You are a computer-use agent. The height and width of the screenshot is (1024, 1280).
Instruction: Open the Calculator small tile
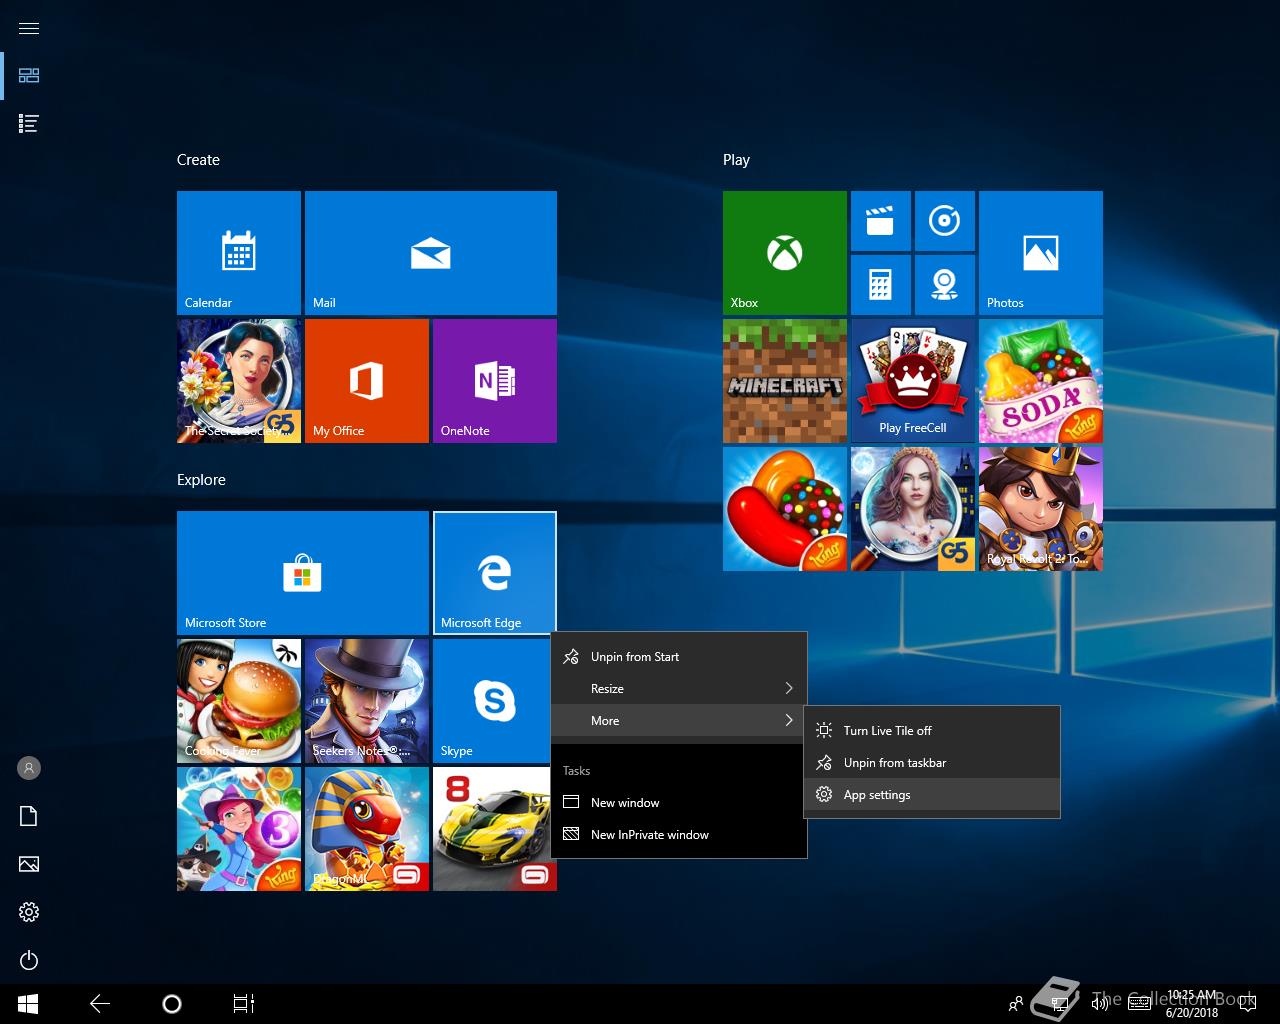click(881, 285)
